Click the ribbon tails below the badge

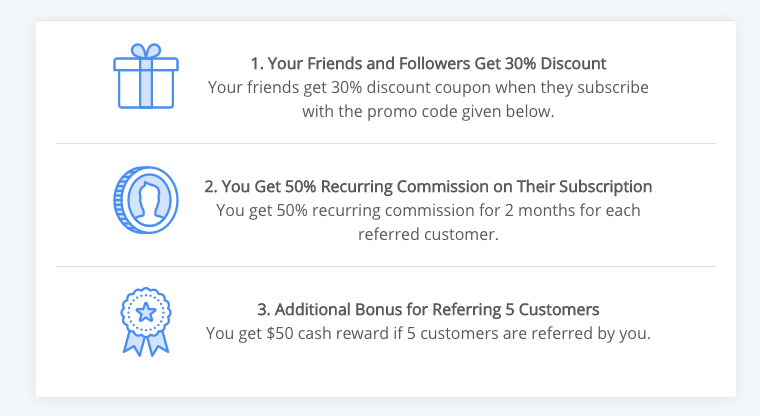coord(145,342)
